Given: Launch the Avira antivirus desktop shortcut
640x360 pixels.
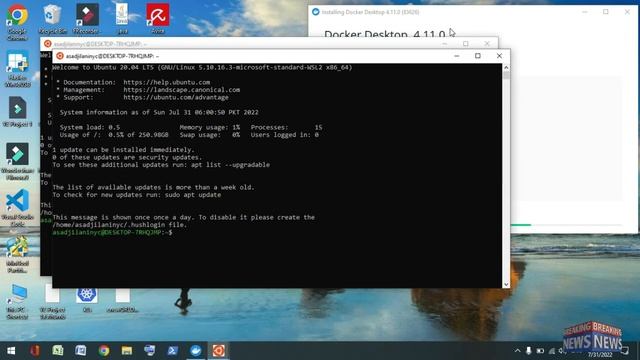Looking at the screenshot, I should 158,19.
